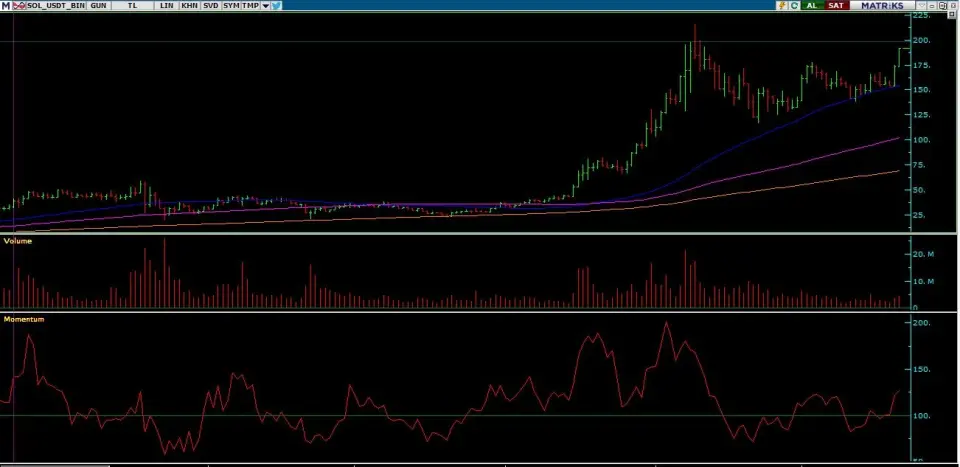
Task: Switch the price currency with TL
Action: 132,6
